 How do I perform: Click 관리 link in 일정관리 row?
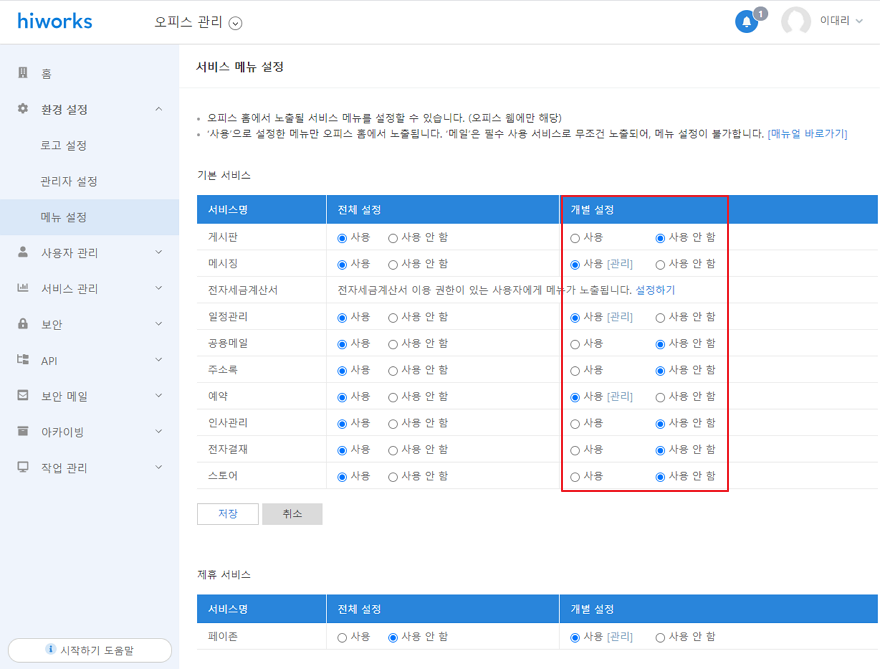tap(620, 317)
